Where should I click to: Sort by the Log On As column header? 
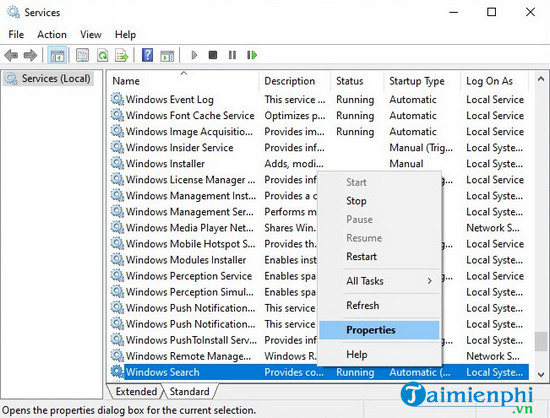tap(495, 81)
